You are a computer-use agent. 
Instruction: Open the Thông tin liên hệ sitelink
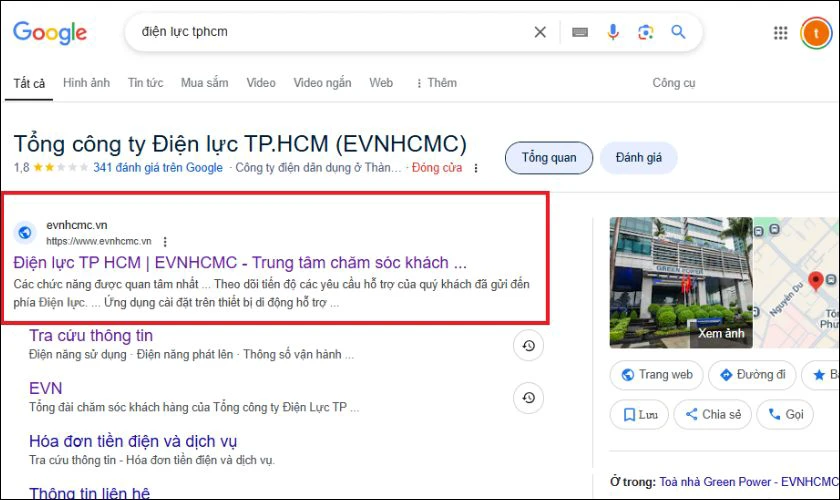coord(89,492)
